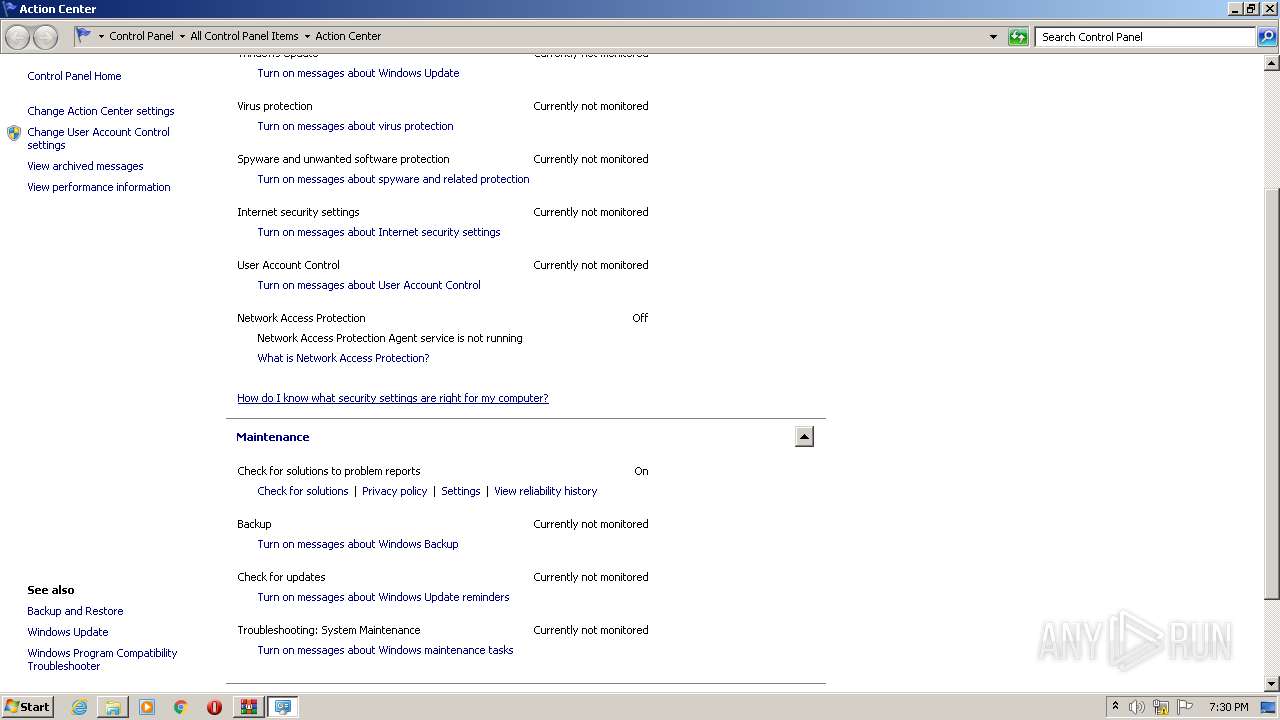Screen dimensions: 1280x720
Task: Collapse the Maintenance section
Action: (804, 437)
